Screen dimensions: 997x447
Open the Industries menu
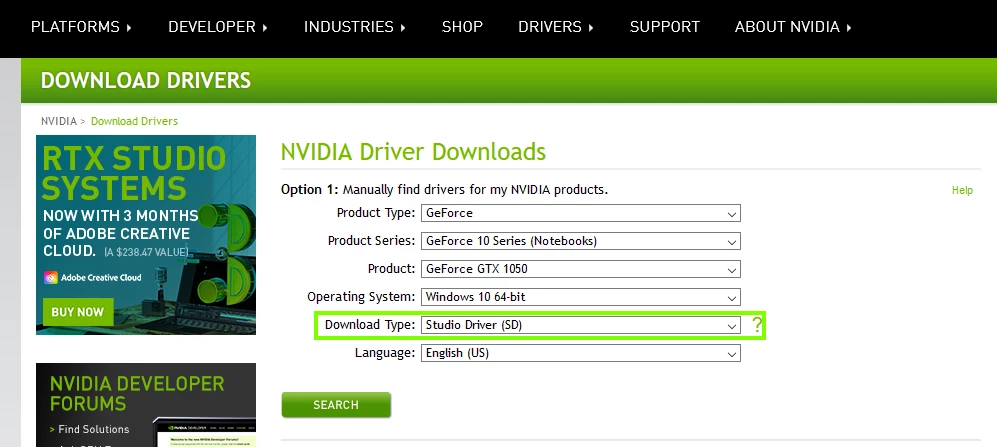[x=355, y=27]
